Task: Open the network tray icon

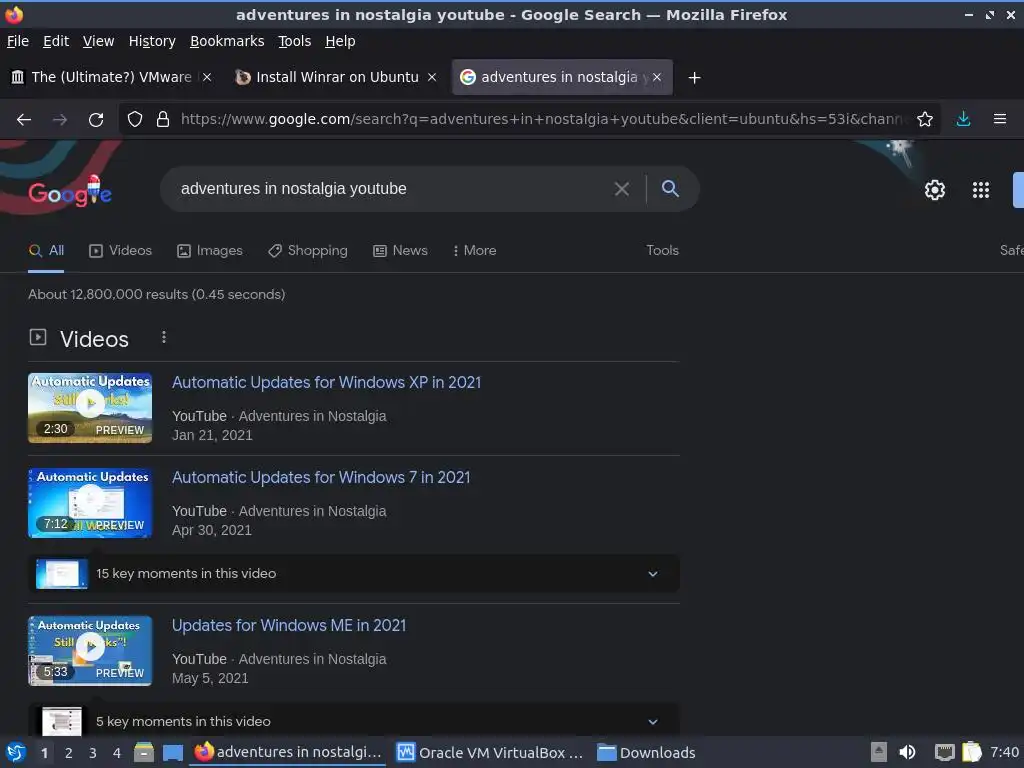Action: (944, 752)
